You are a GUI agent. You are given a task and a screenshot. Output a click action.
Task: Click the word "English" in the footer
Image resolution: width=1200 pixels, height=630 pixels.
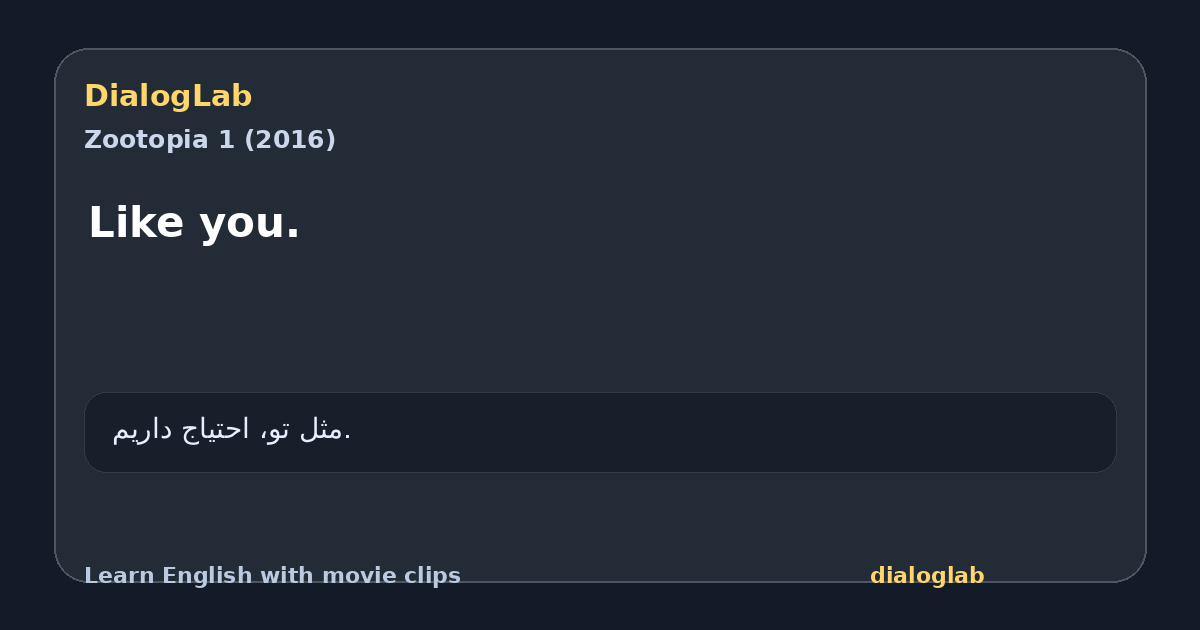(x=208, y=576)
